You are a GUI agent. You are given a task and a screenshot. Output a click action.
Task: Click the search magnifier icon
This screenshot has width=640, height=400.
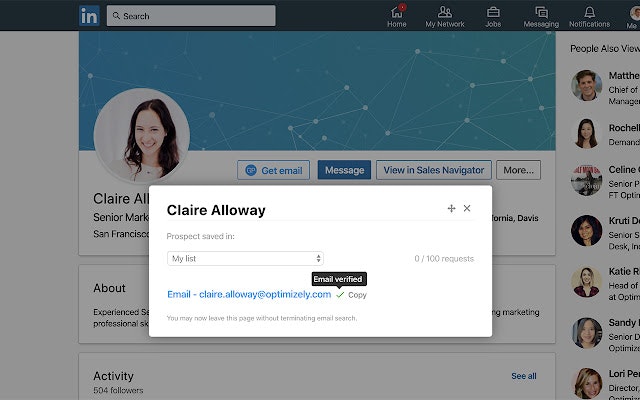coord(116,16)
